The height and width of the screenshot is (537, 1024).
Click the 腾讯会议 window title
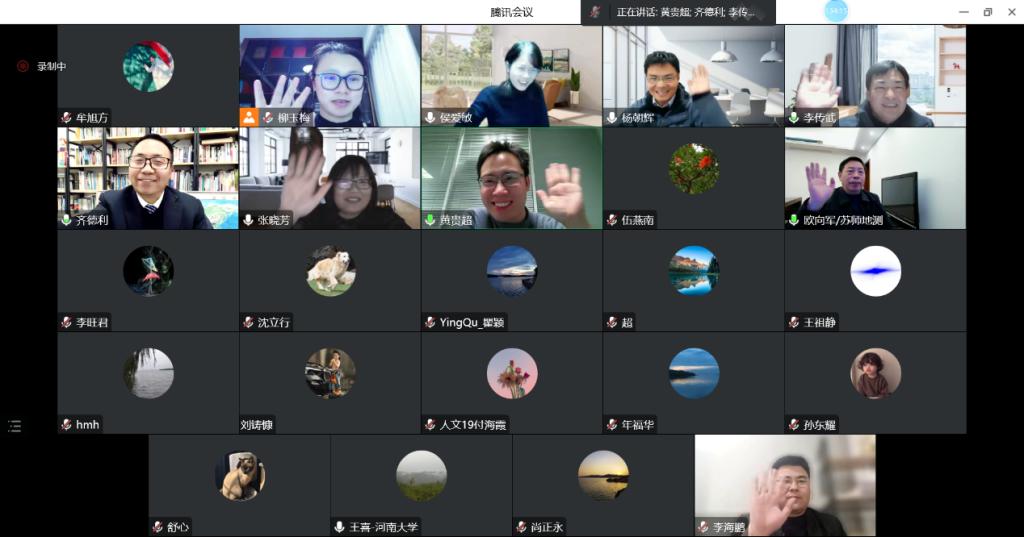[511, 12]
